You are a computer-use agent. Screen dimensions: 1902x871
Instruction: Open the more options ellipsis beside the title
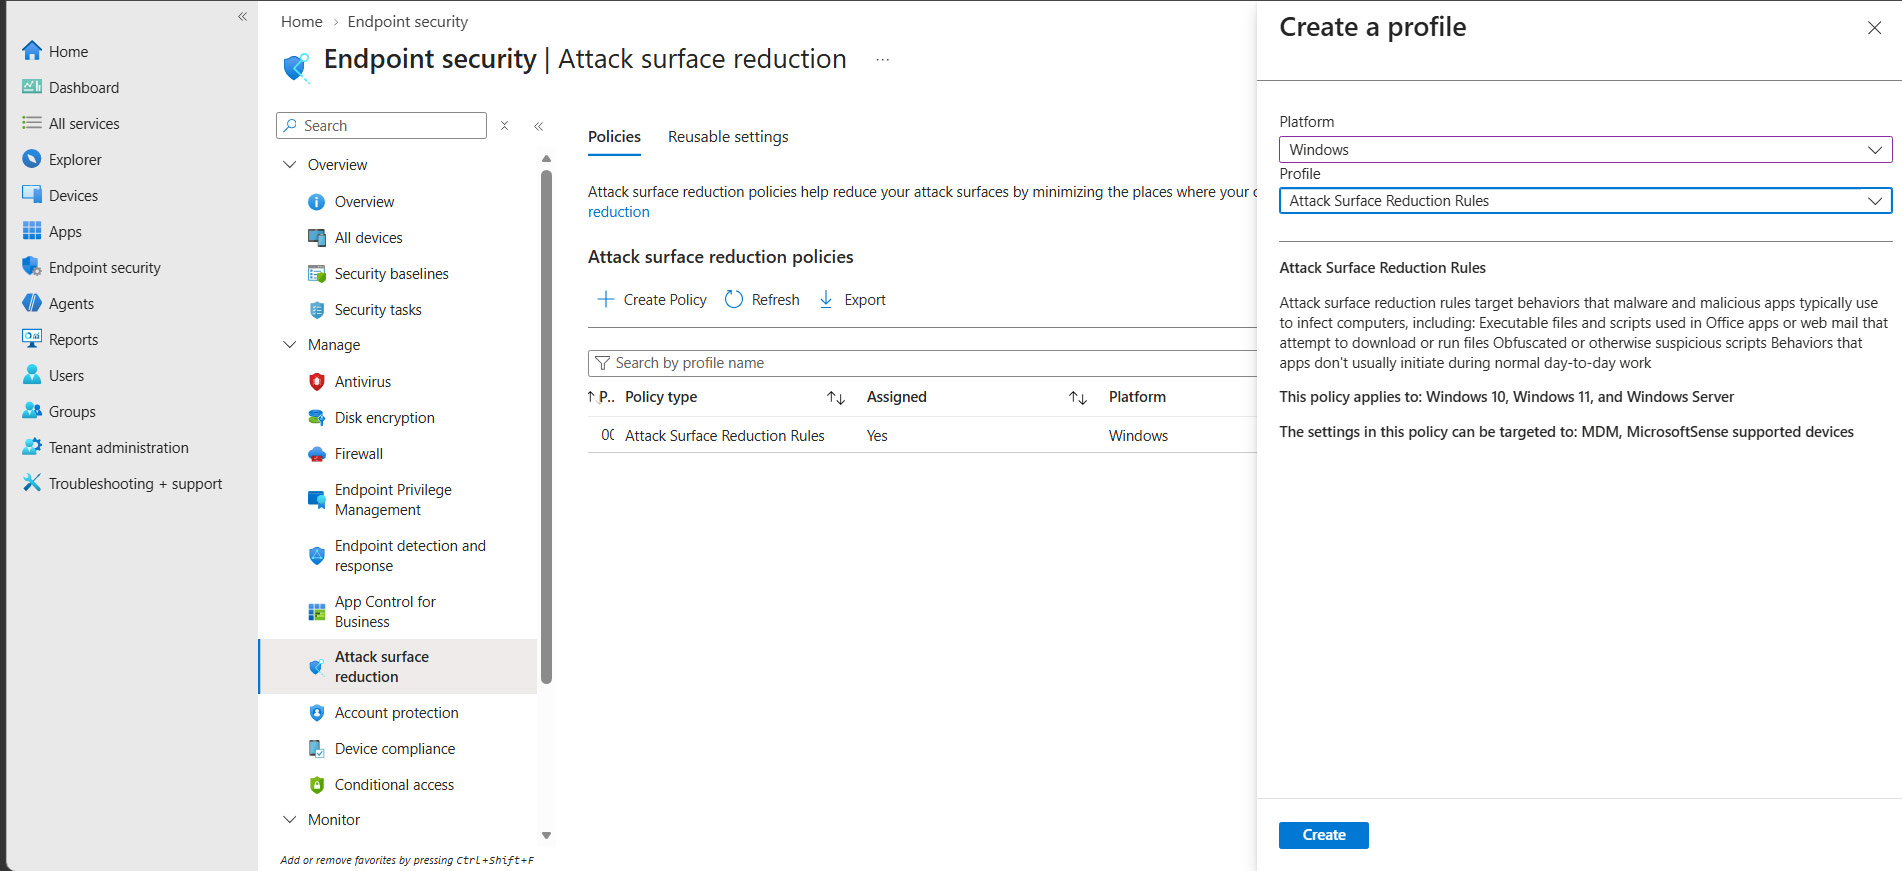tap(882, 60)
